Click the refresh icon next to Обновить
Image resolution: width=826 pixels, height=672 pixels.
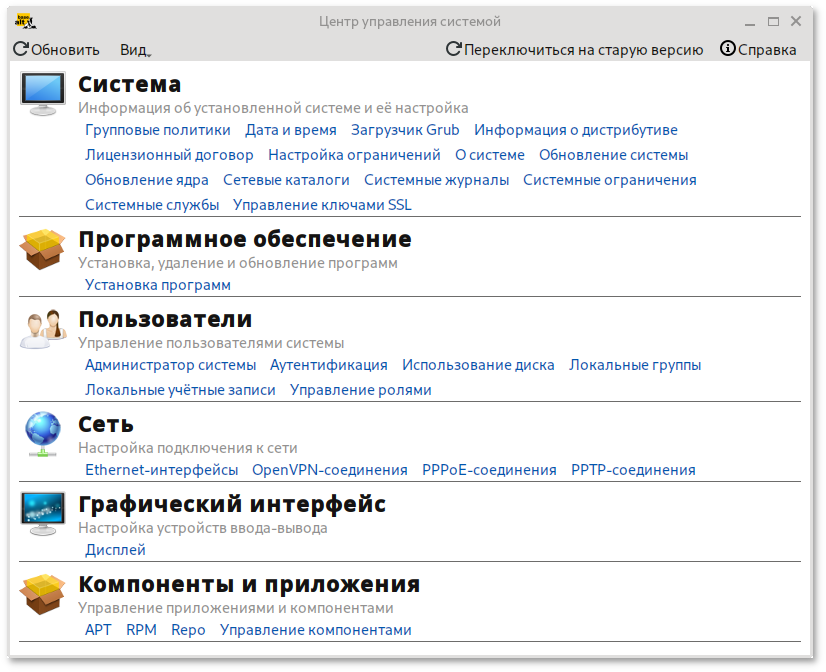(19, 47)
